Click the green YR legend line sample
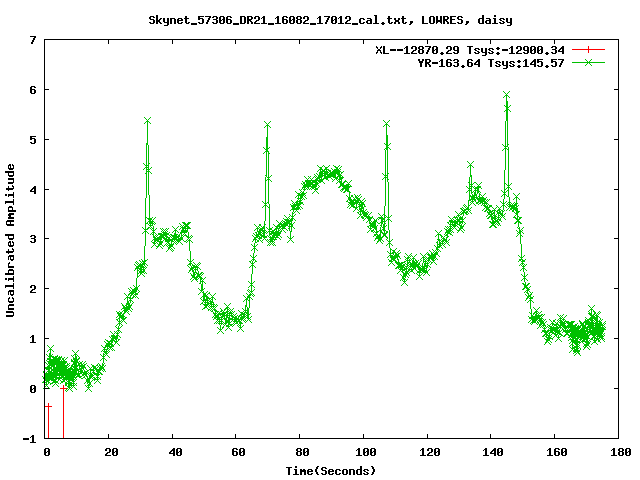Image resolution: width=640 pixels, height=480 pixels. click(x=588, y=62)
